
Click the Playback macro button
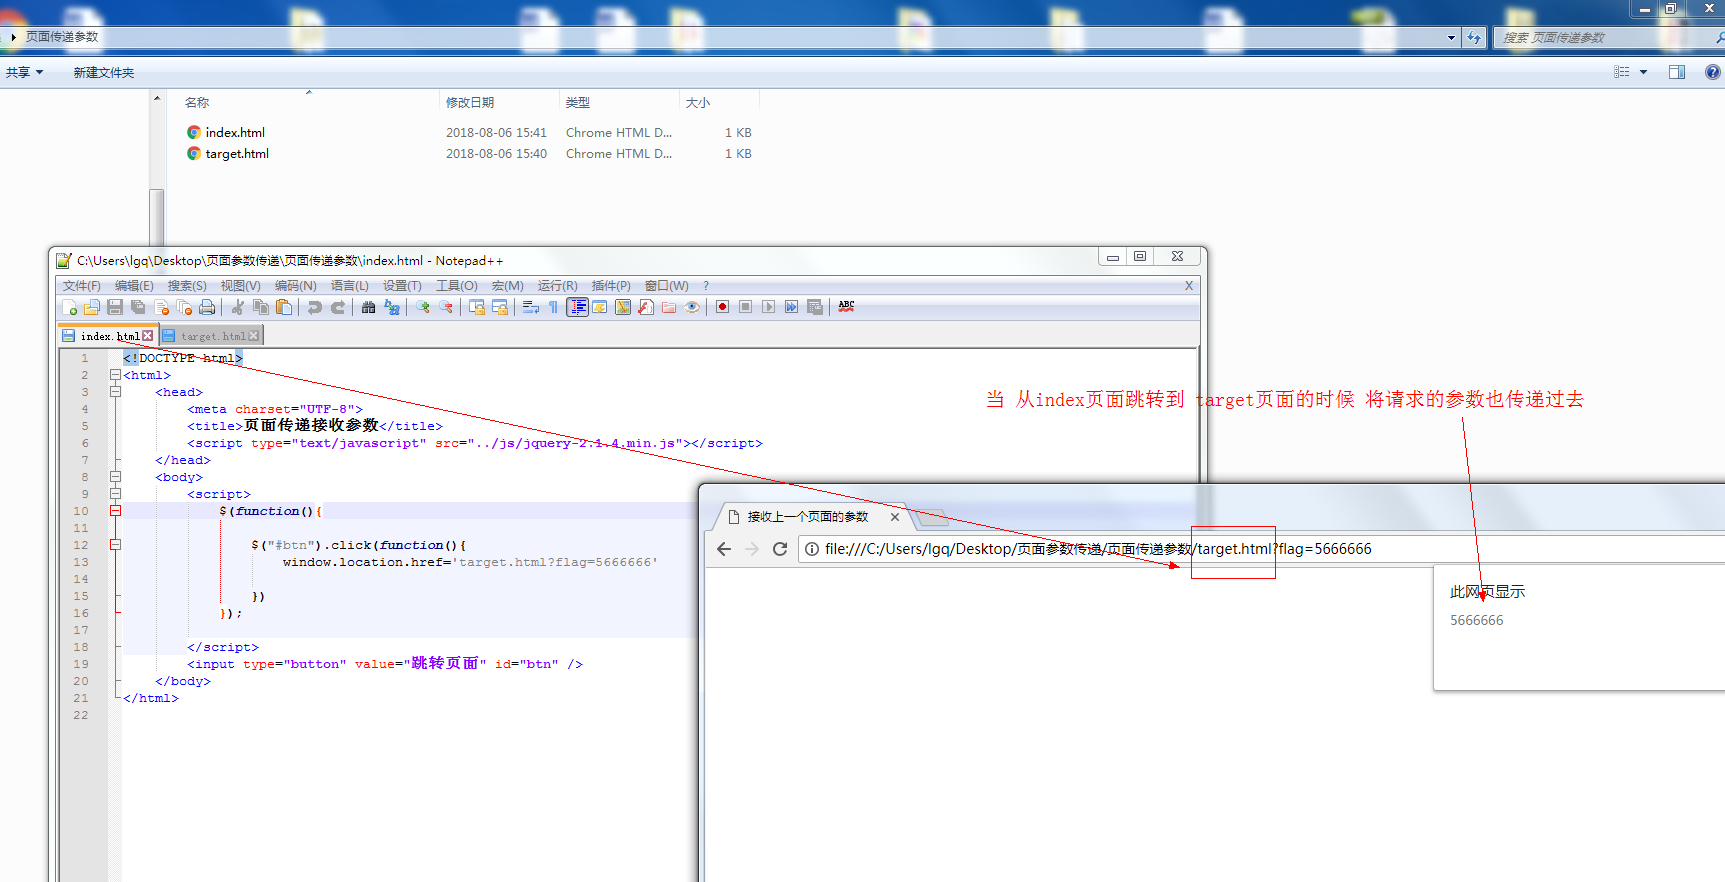click(x=768, y=307)
